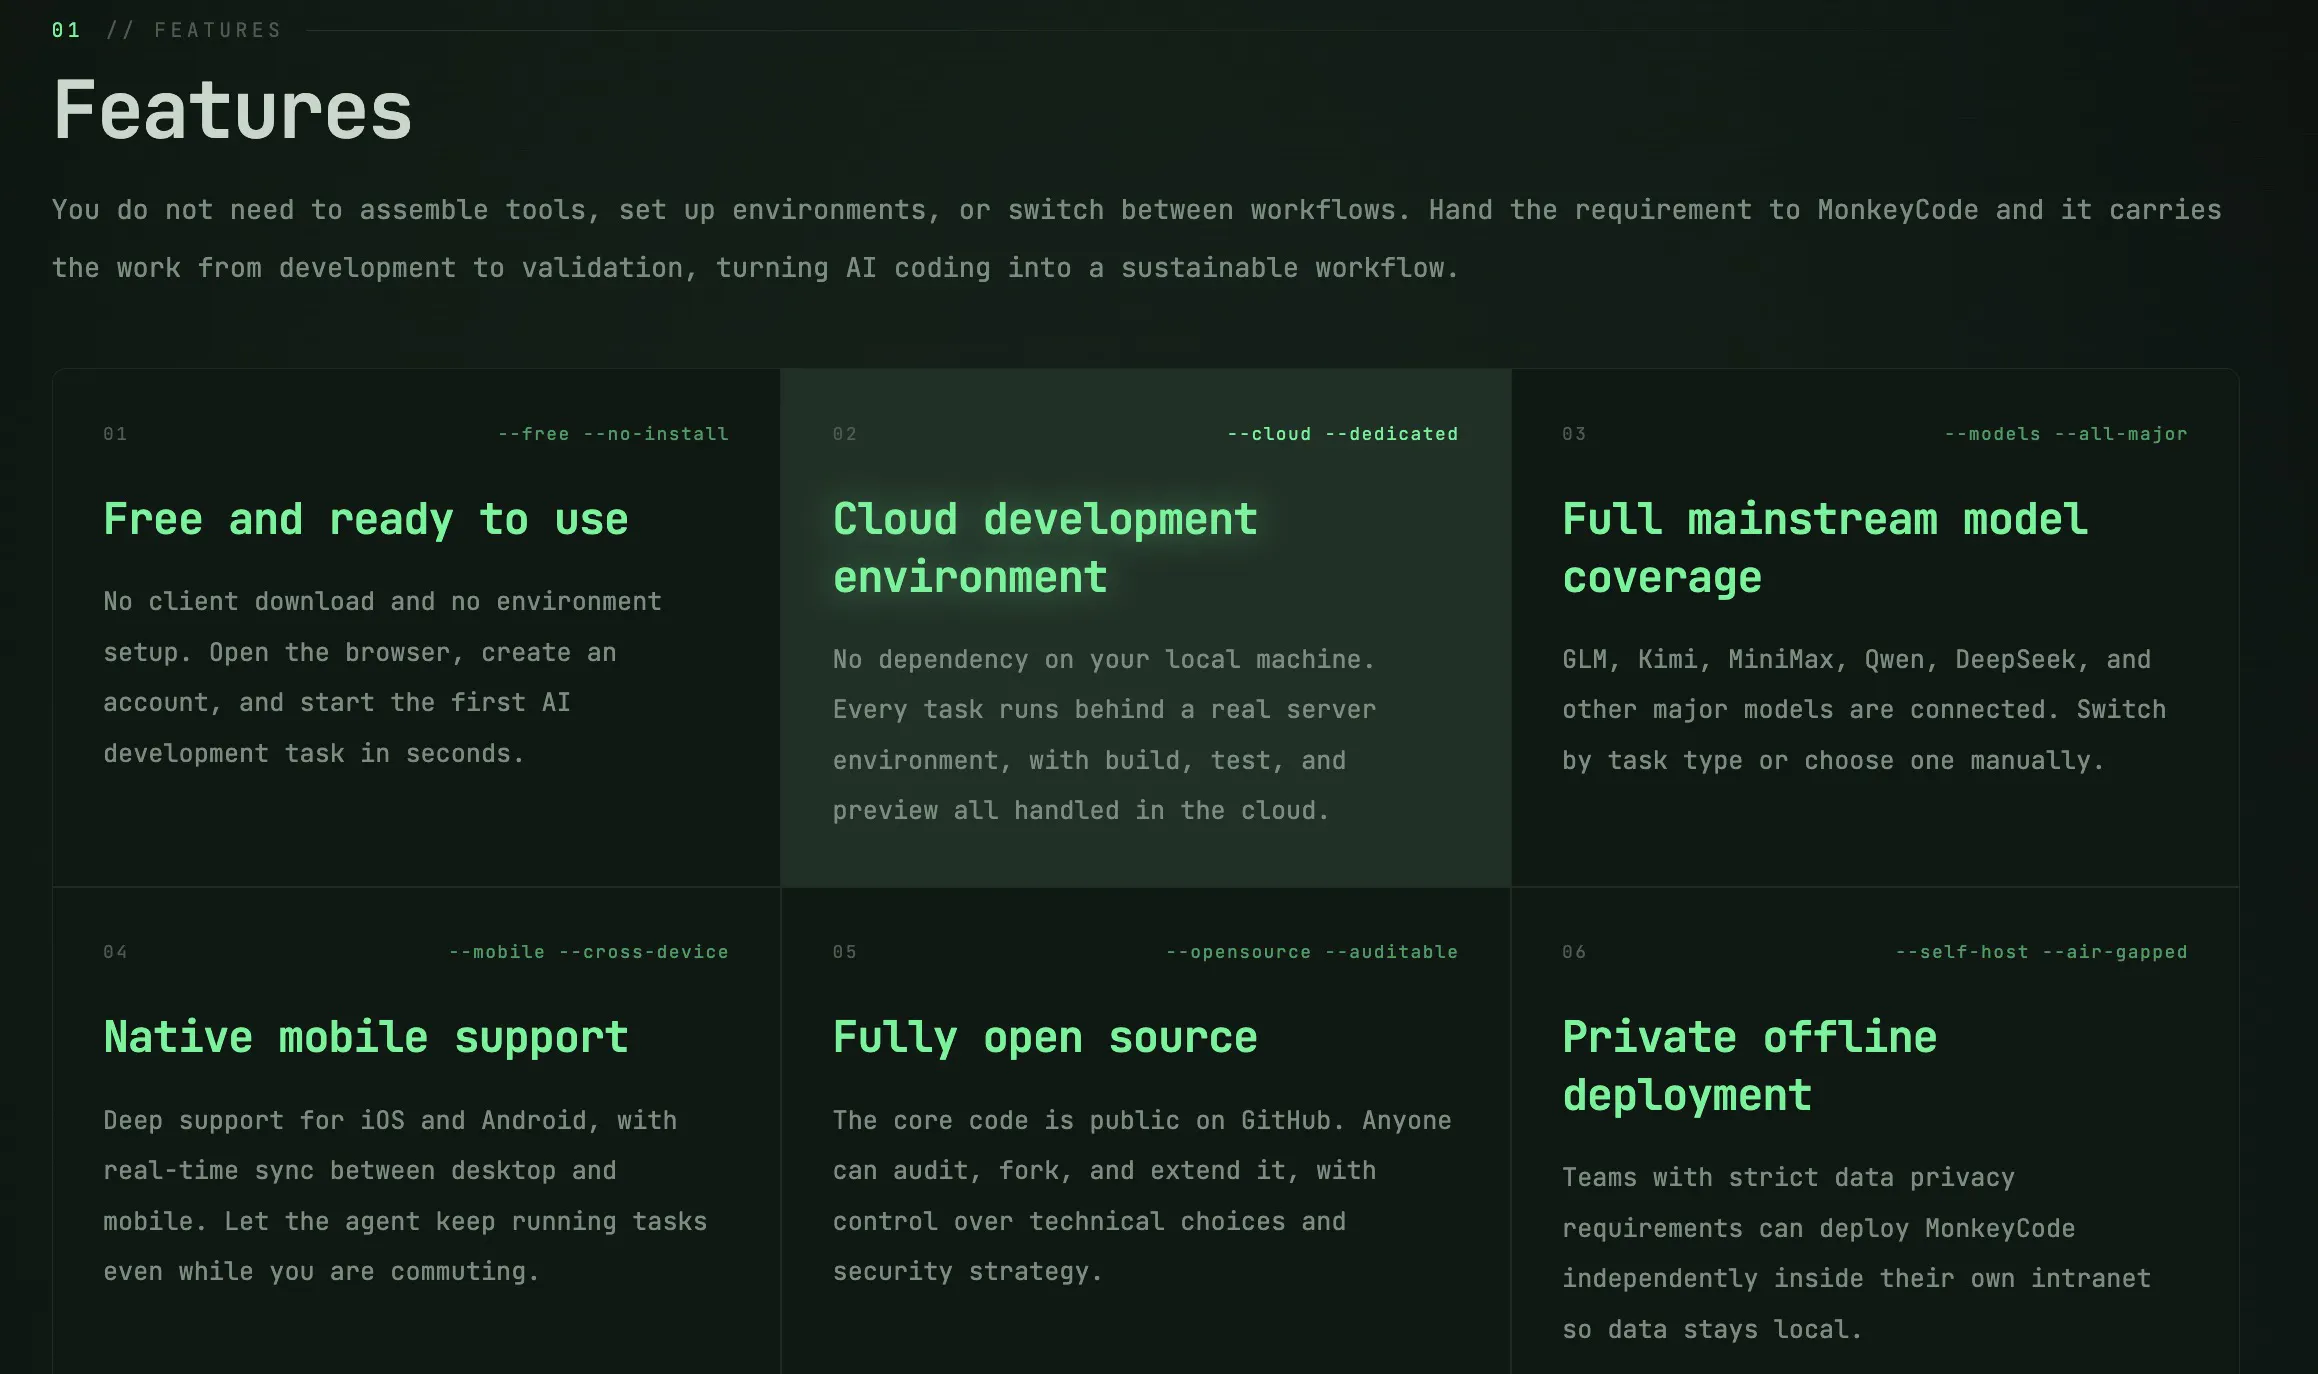Click the "--self-host --air-gapped" flag text
This screenshot has height=1374, width=2318.
pos(2041,952)
